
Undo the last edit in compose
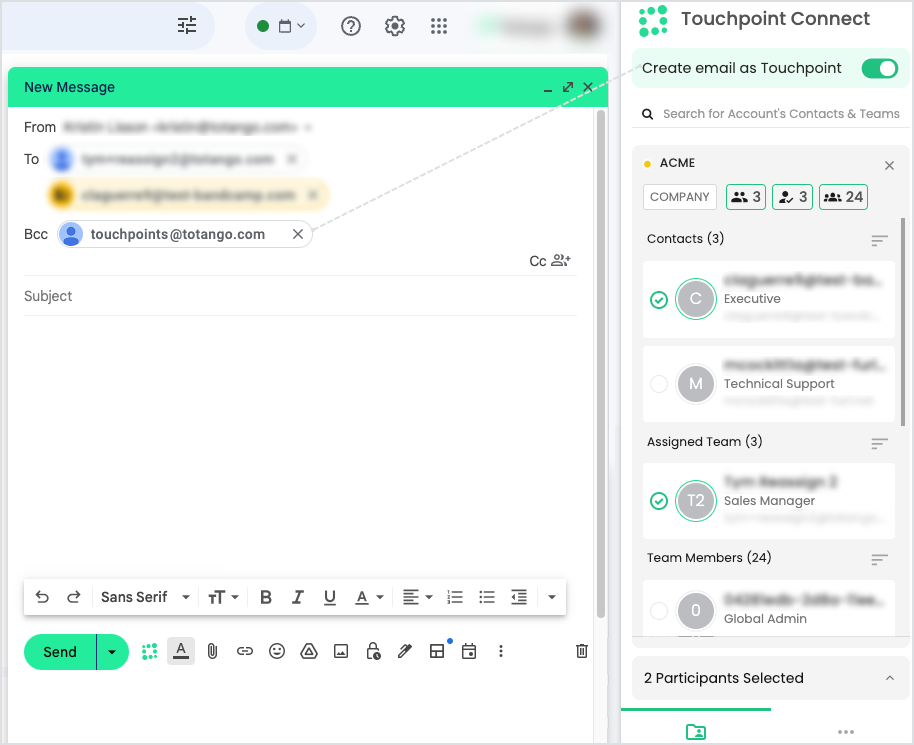42,597
